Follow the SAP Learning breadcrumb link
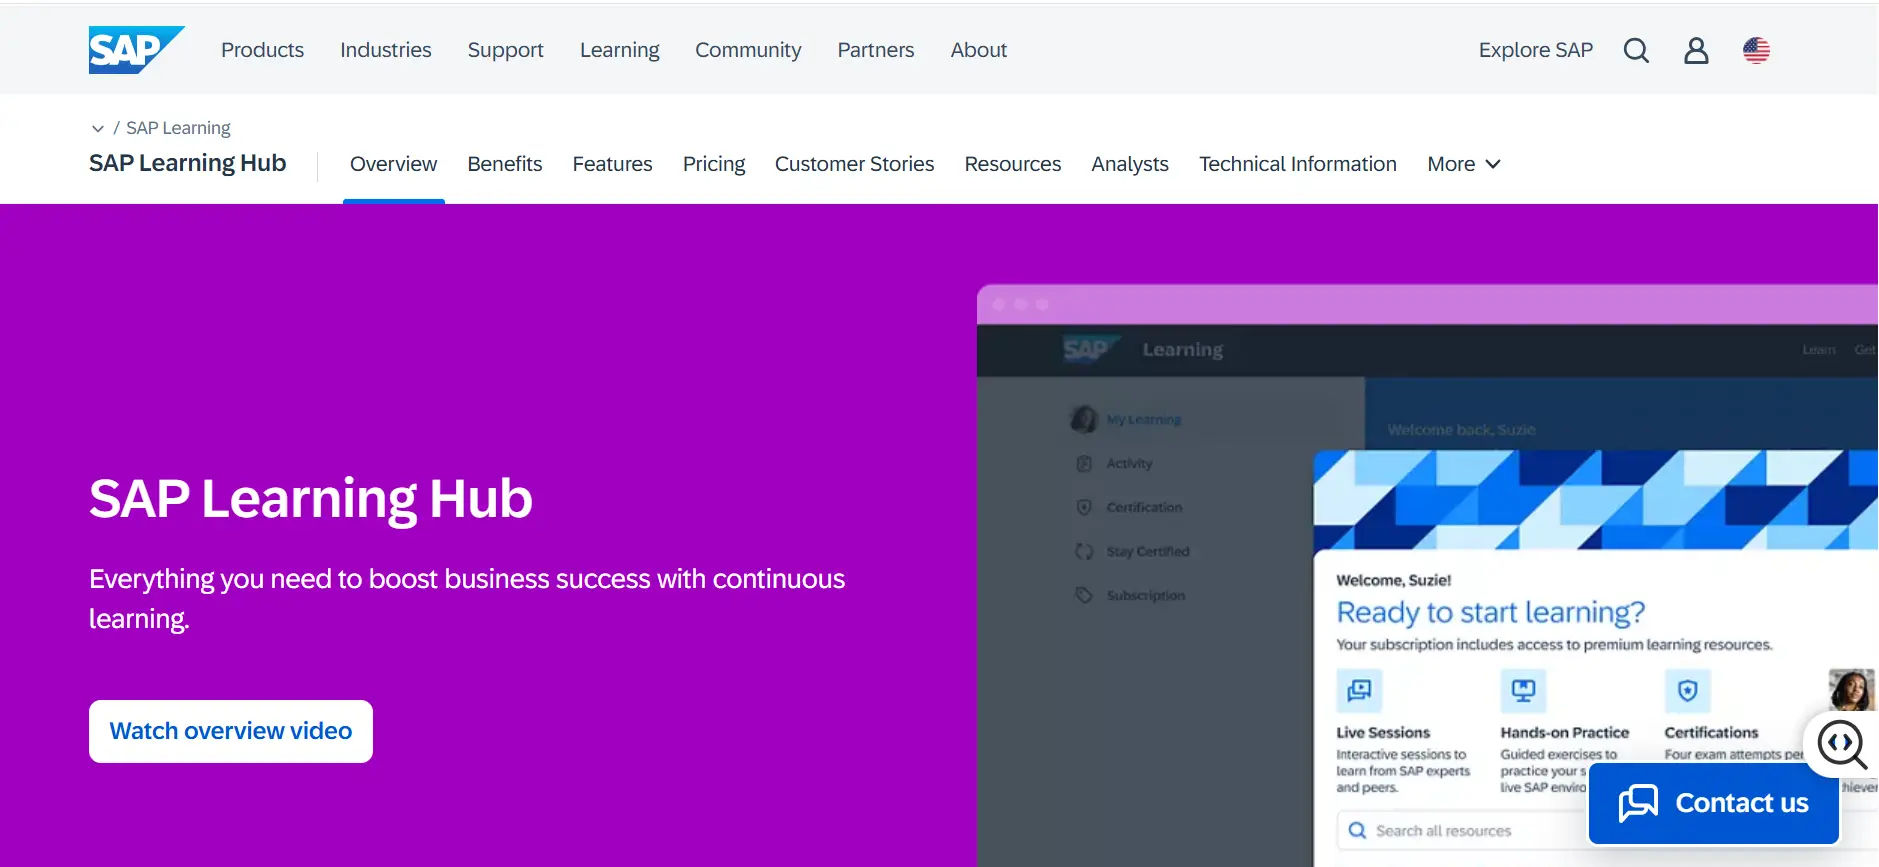The width and height of the screenshot is (1879, 867). point(178,128)
